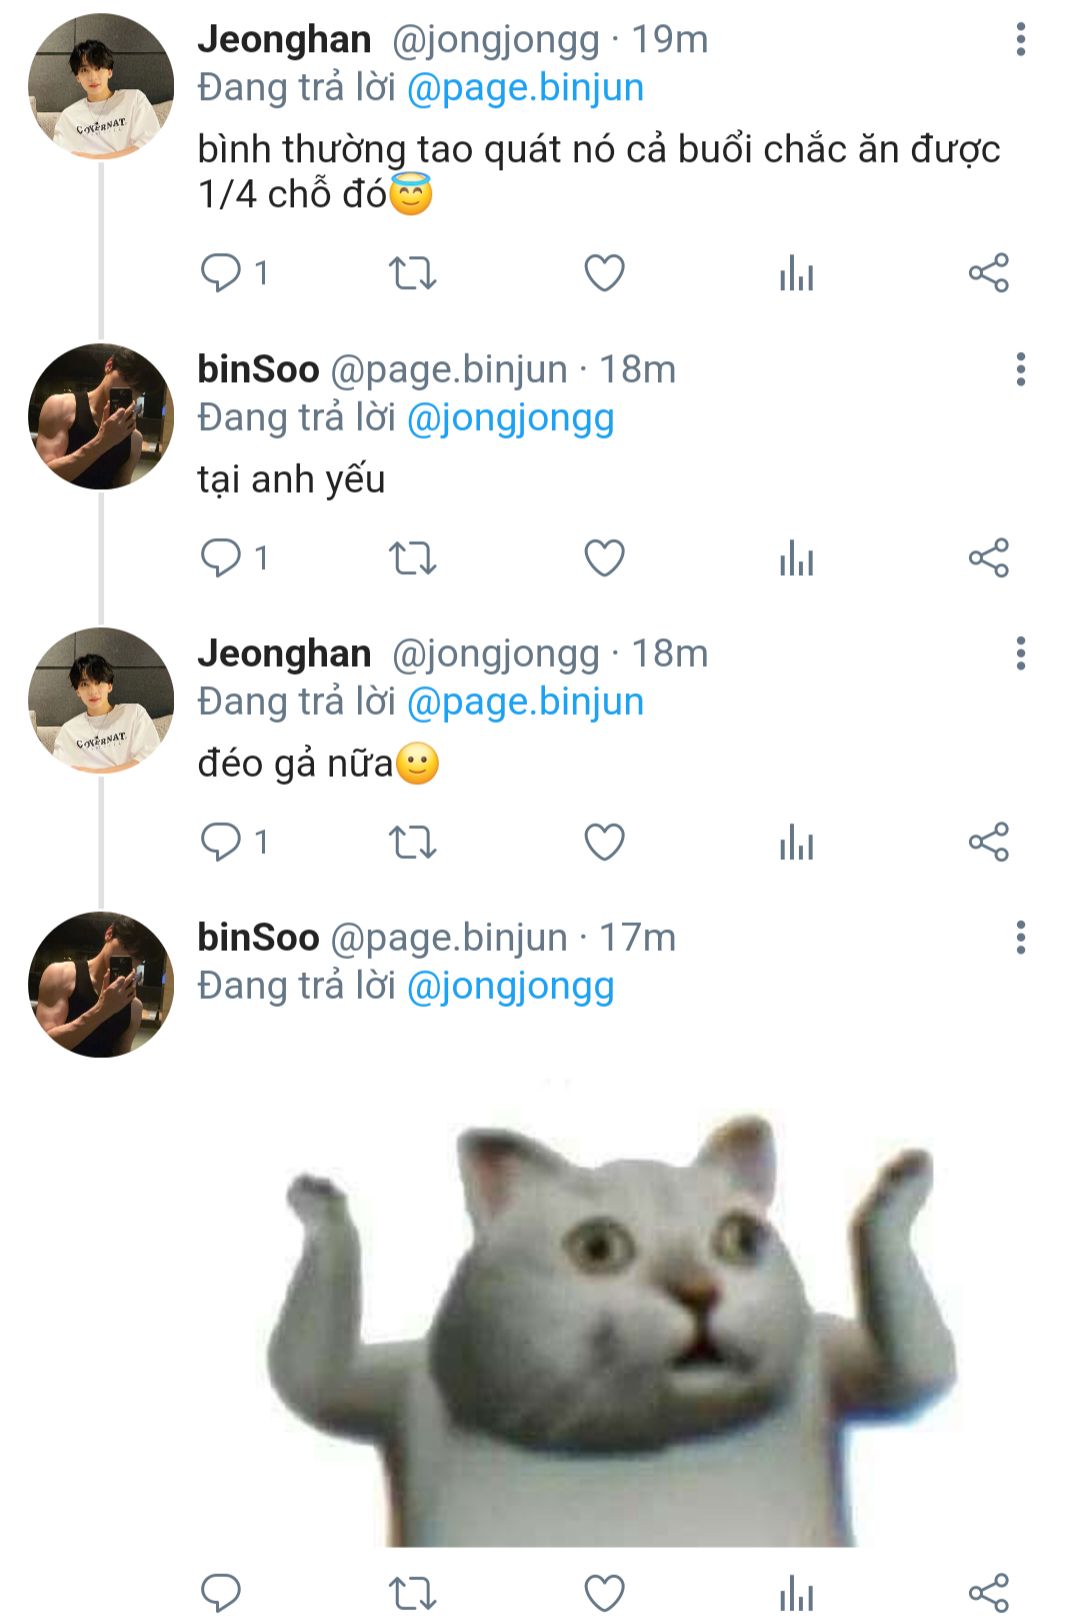Open @jongjongg mention in binSoo's 18m tweet
Viewport: 1080px width, 1621px height.
pos(510,418)
